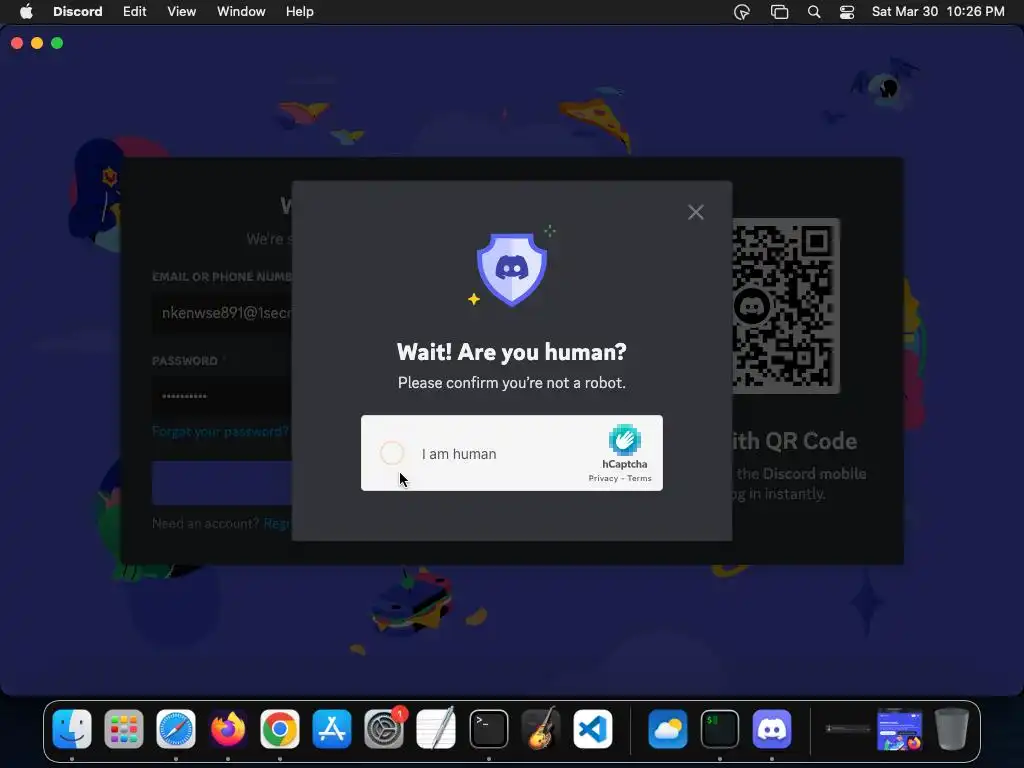Launch Firefox from the Dock
Image resolution: width=1024 pixels, height=768 pixels.
[x=228, y=729]
